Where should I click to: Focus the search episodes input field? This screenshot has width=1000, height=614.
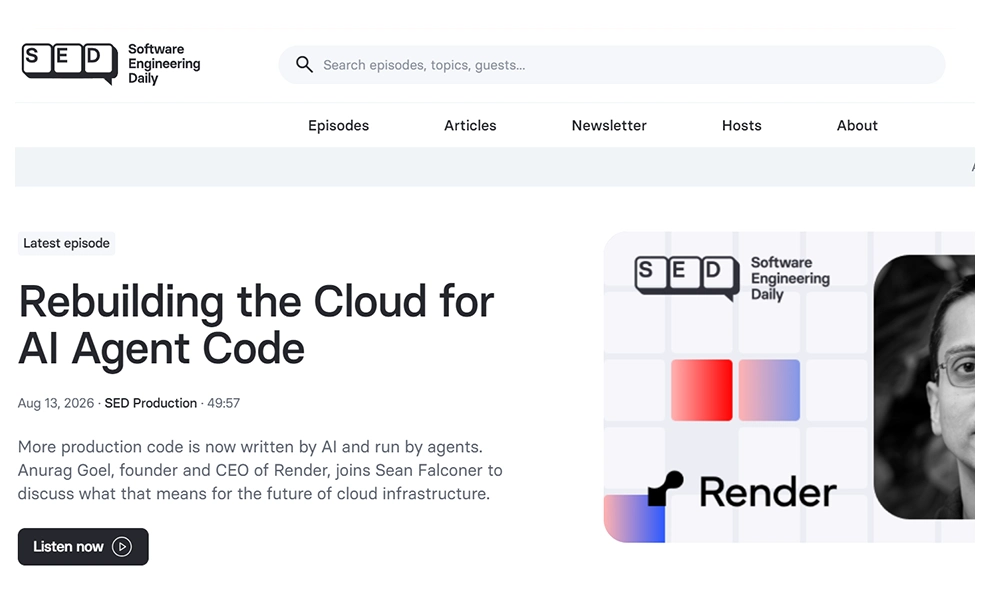pyautogui.click(x=612, y=64)
